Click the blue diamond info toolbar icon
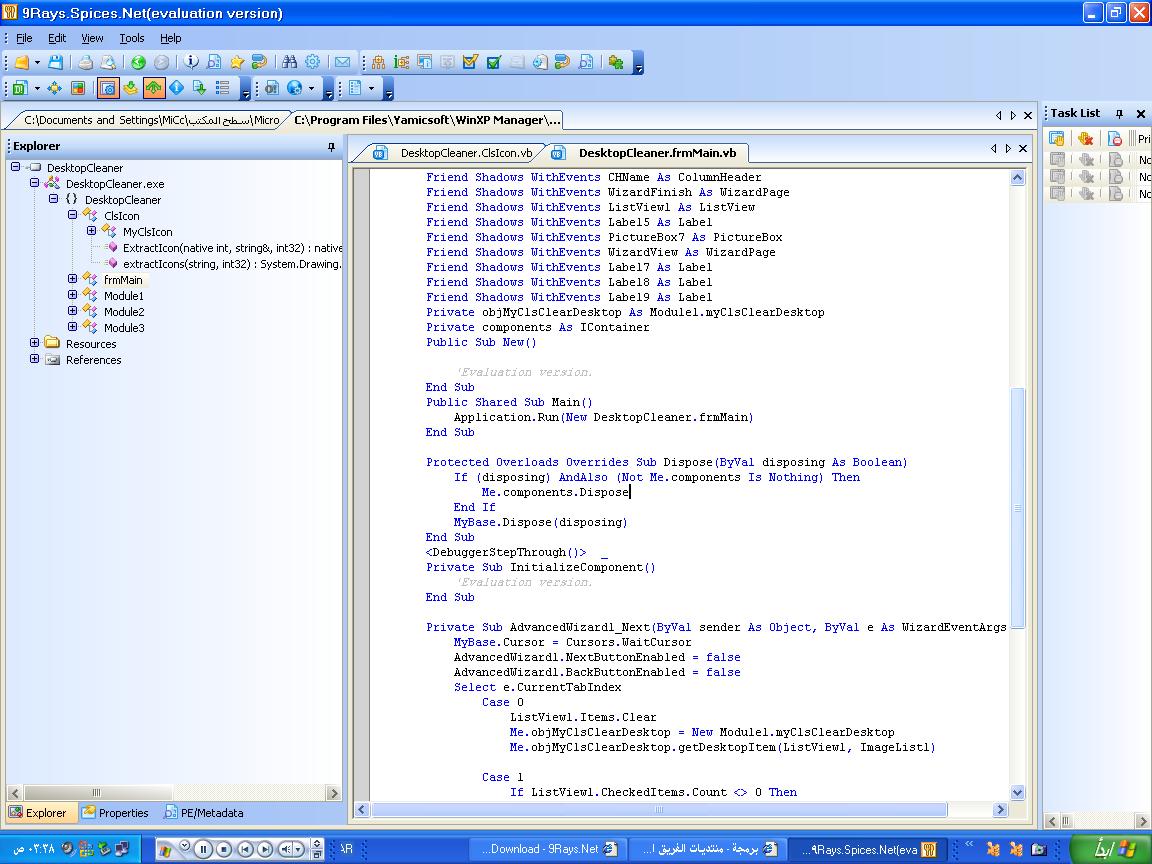Screen dimensions: 1152x864 coord(176,88)
